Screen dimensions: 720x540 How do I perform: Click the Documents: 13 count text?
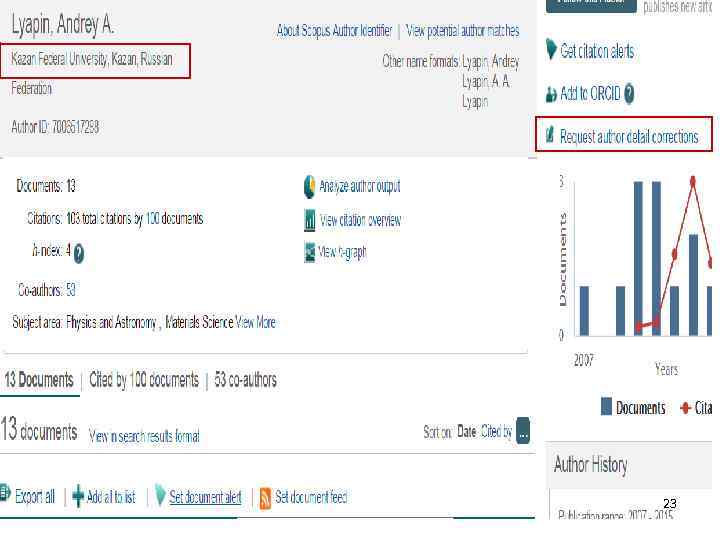tap(46, 186)
